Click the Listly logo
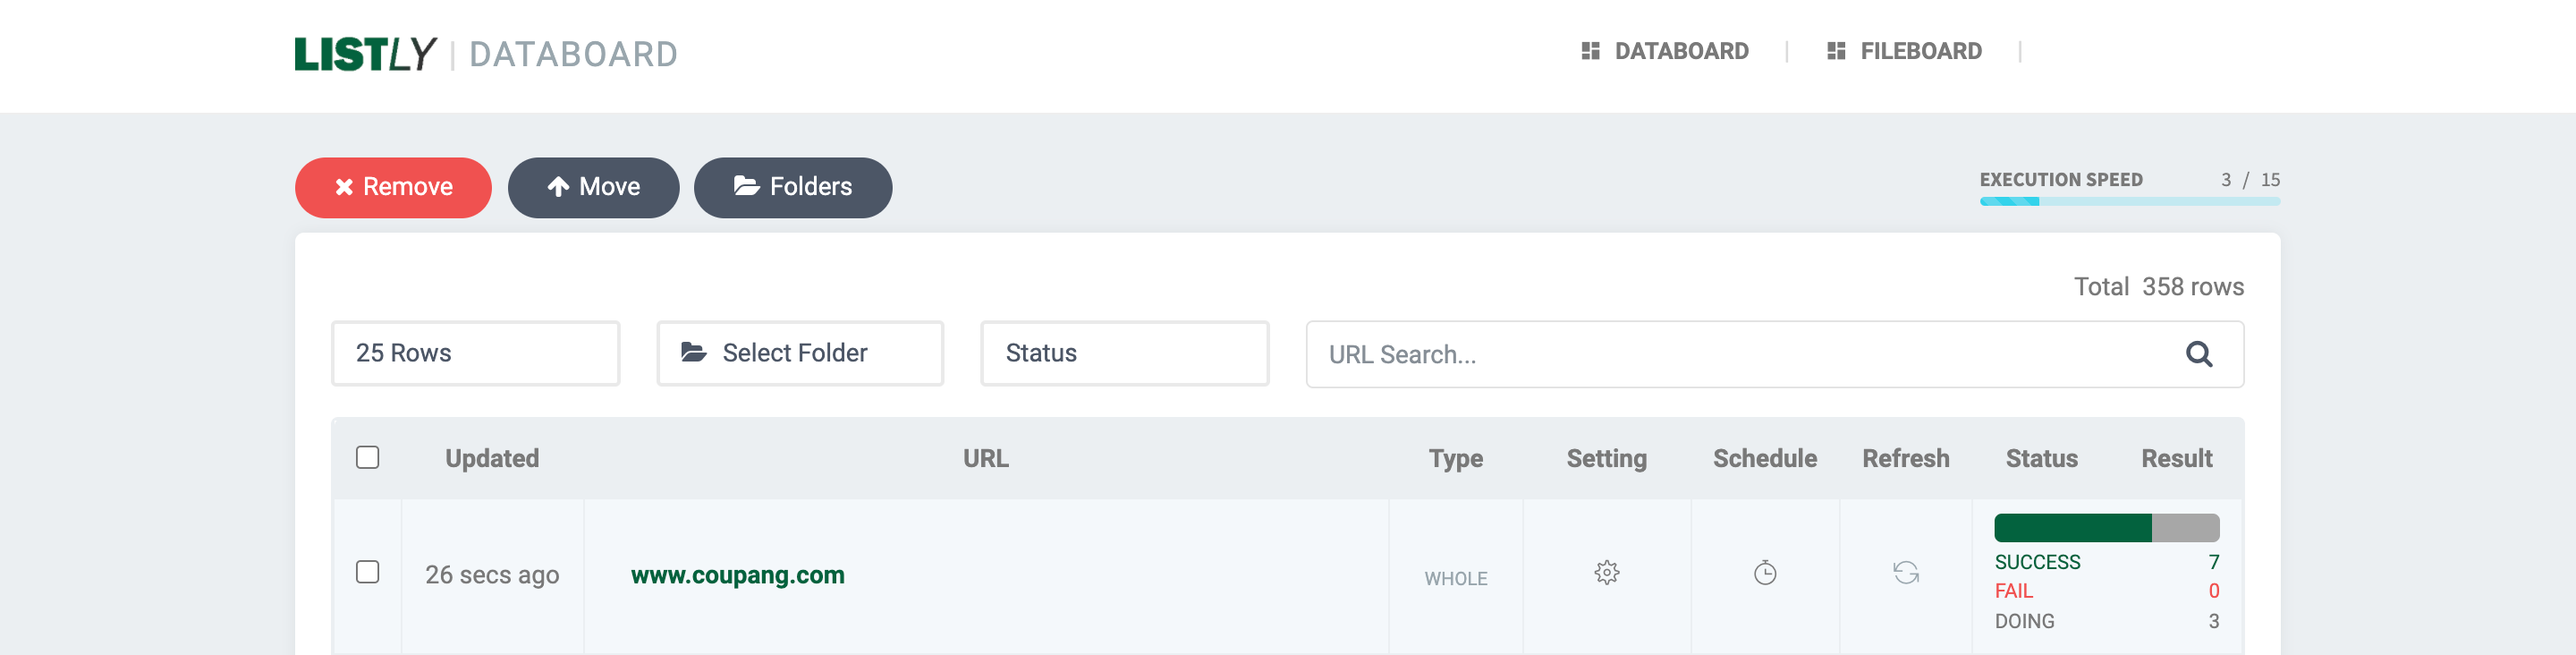2576x655 pixels. pos(365,54)
